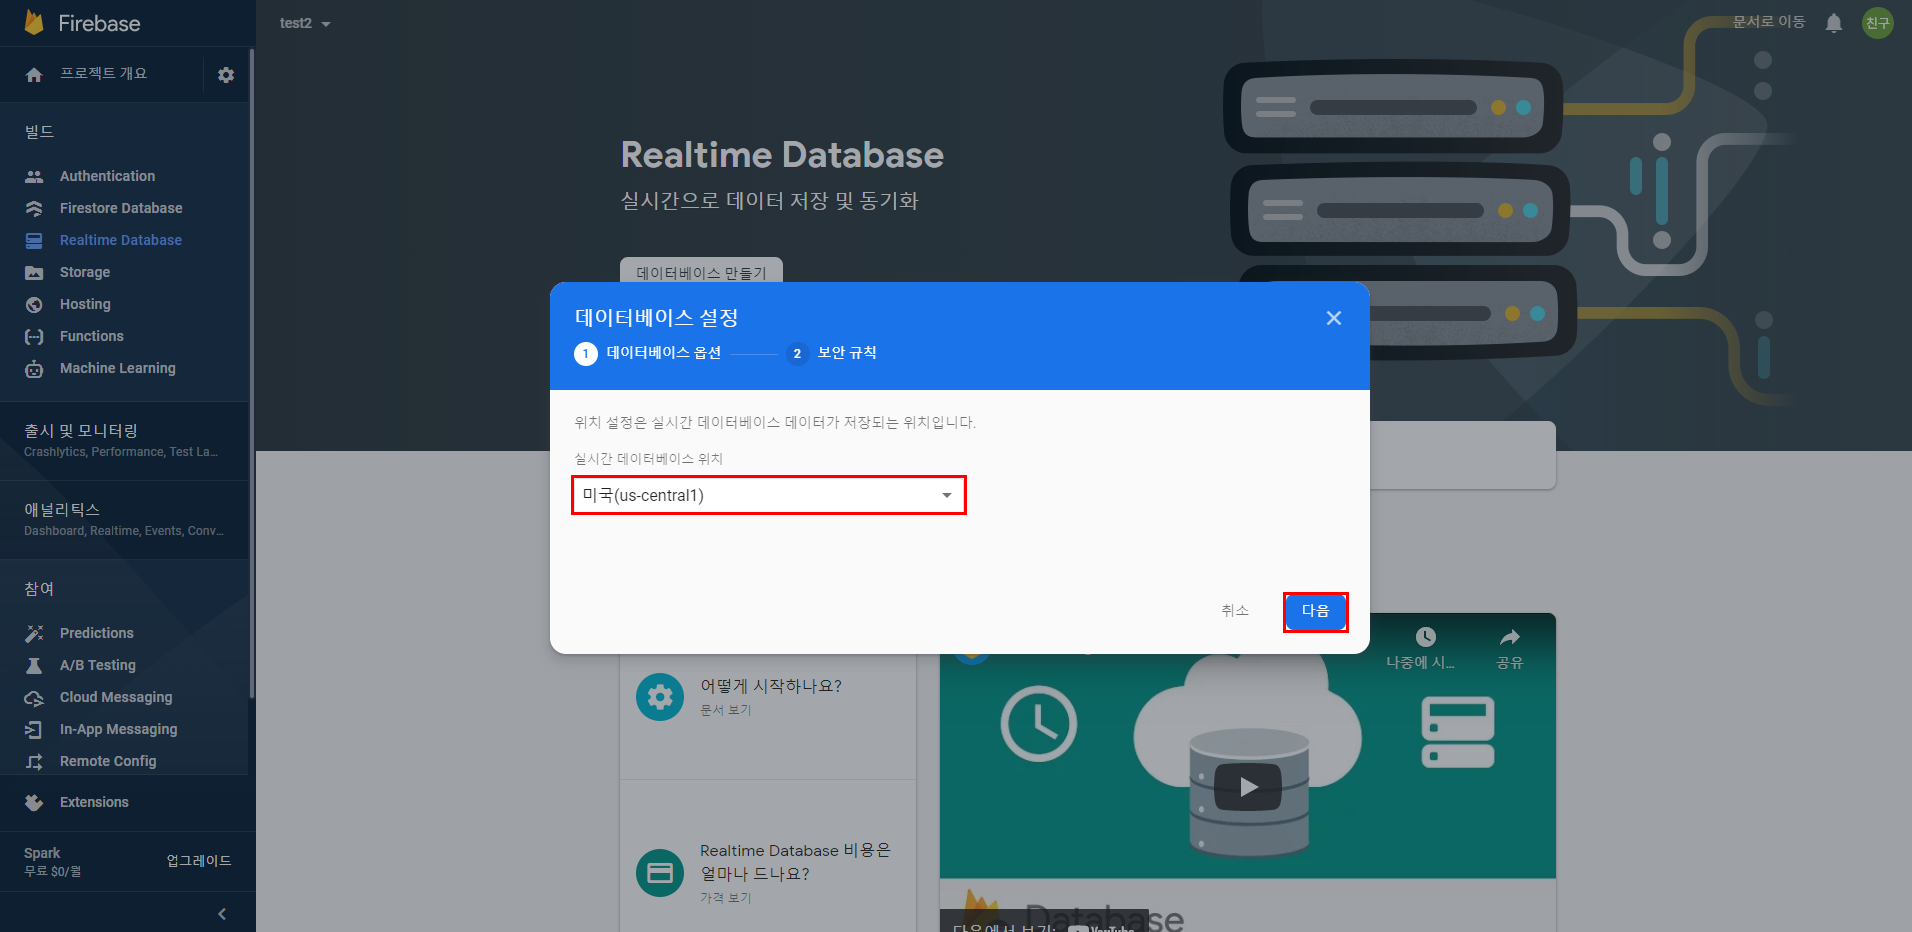Image resolution: width=1912 pixels, height=932 pixels.
Task: Click the Hosting globe icon
Action: (34, 304)
